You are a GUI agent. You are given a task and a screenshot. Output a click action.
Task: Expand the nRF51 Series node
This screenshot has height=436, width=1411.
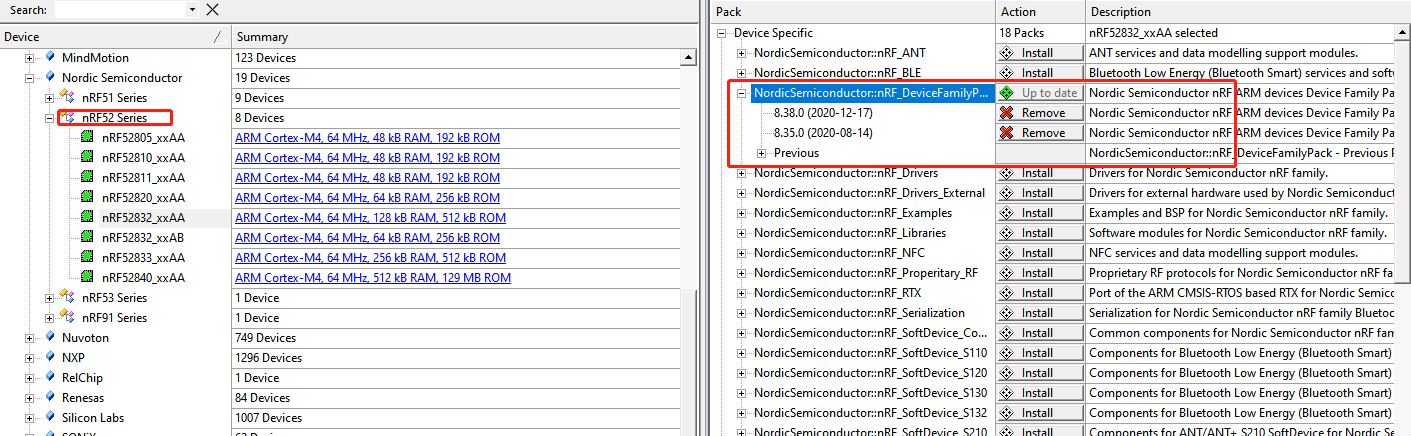coord(50,98)
